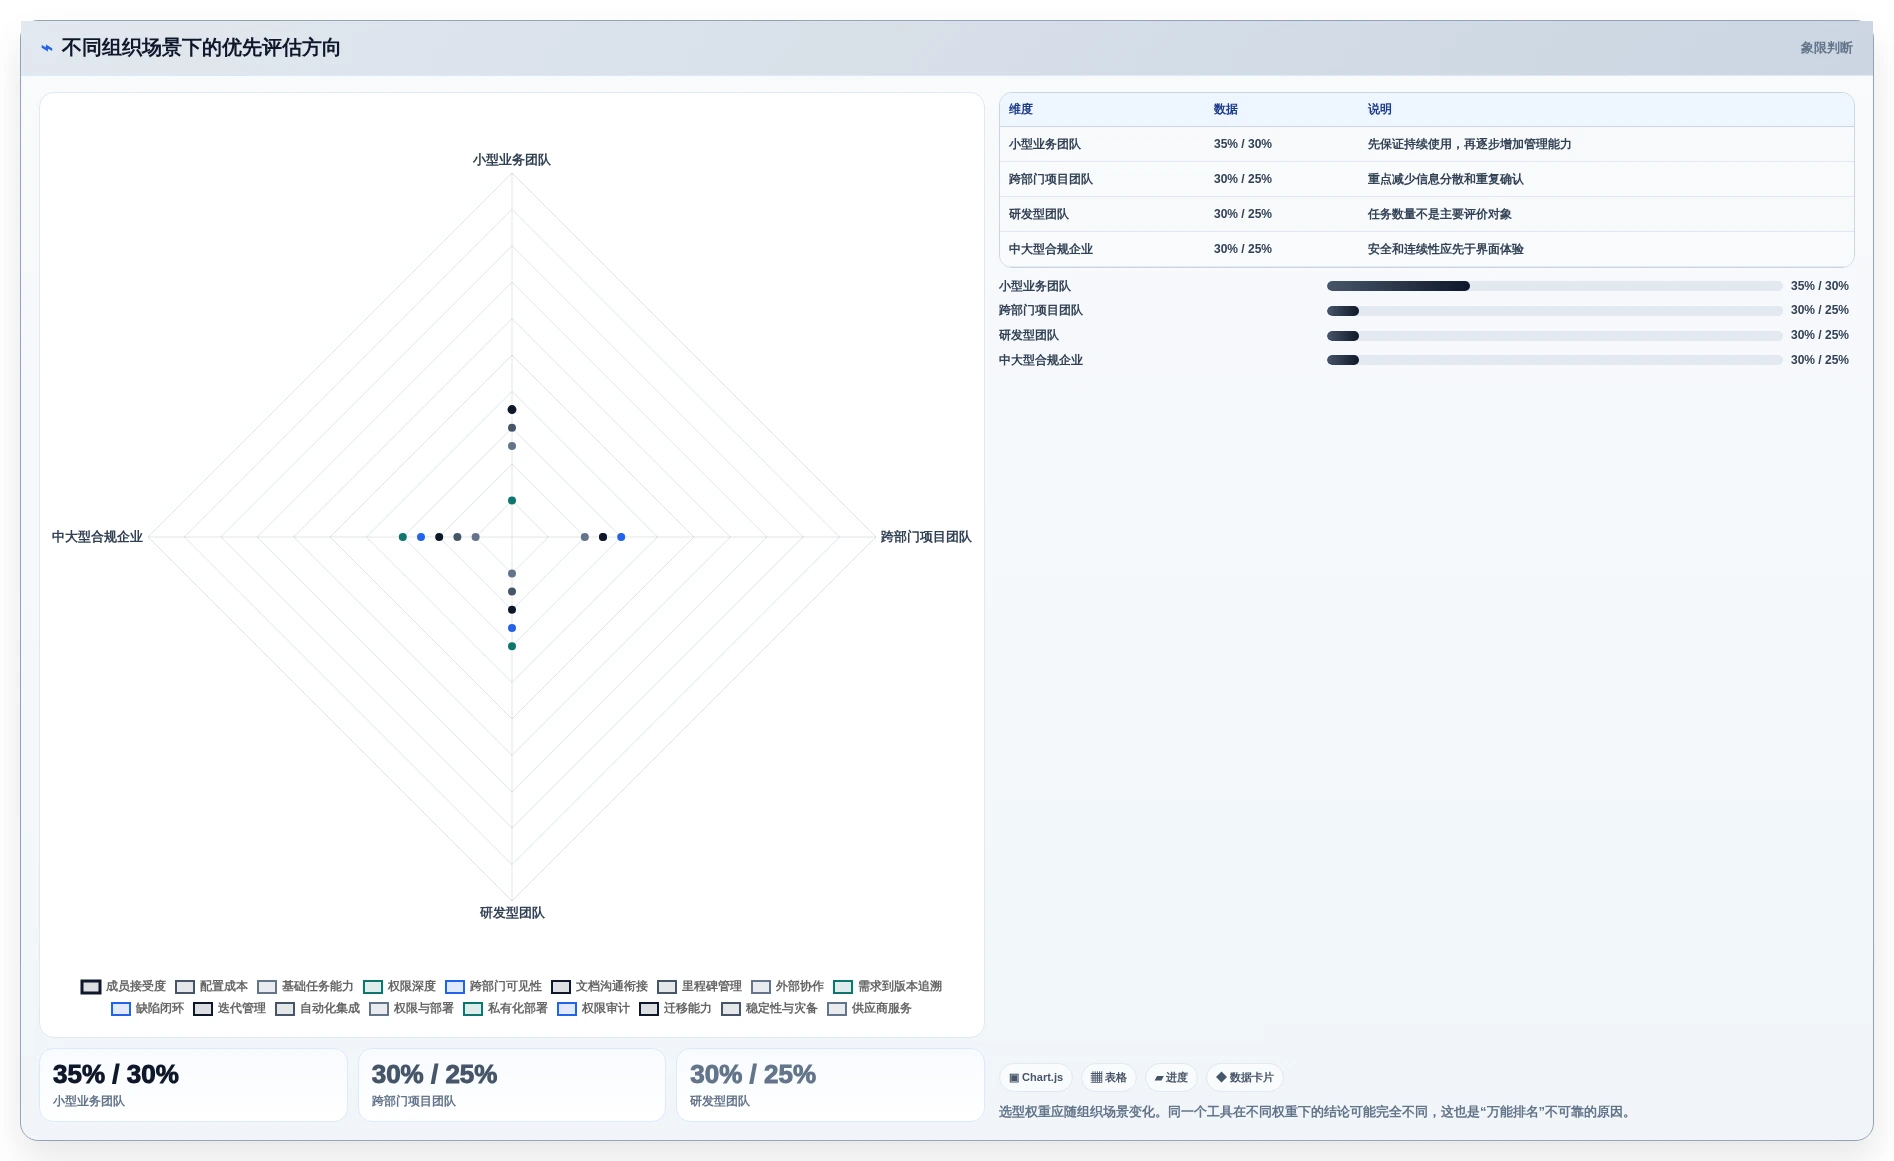Click 重点减少信息分散和重复确认 description
1894x1161 pixels.
pos(1445,179)
